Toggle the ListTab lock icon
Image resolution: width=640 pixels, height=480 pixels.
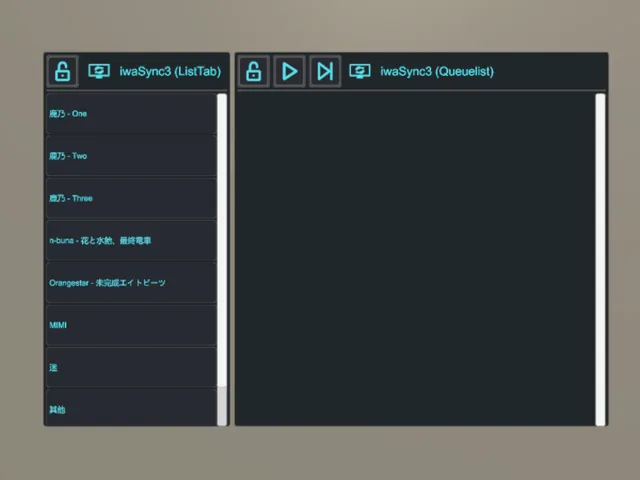tap(62, 71)
